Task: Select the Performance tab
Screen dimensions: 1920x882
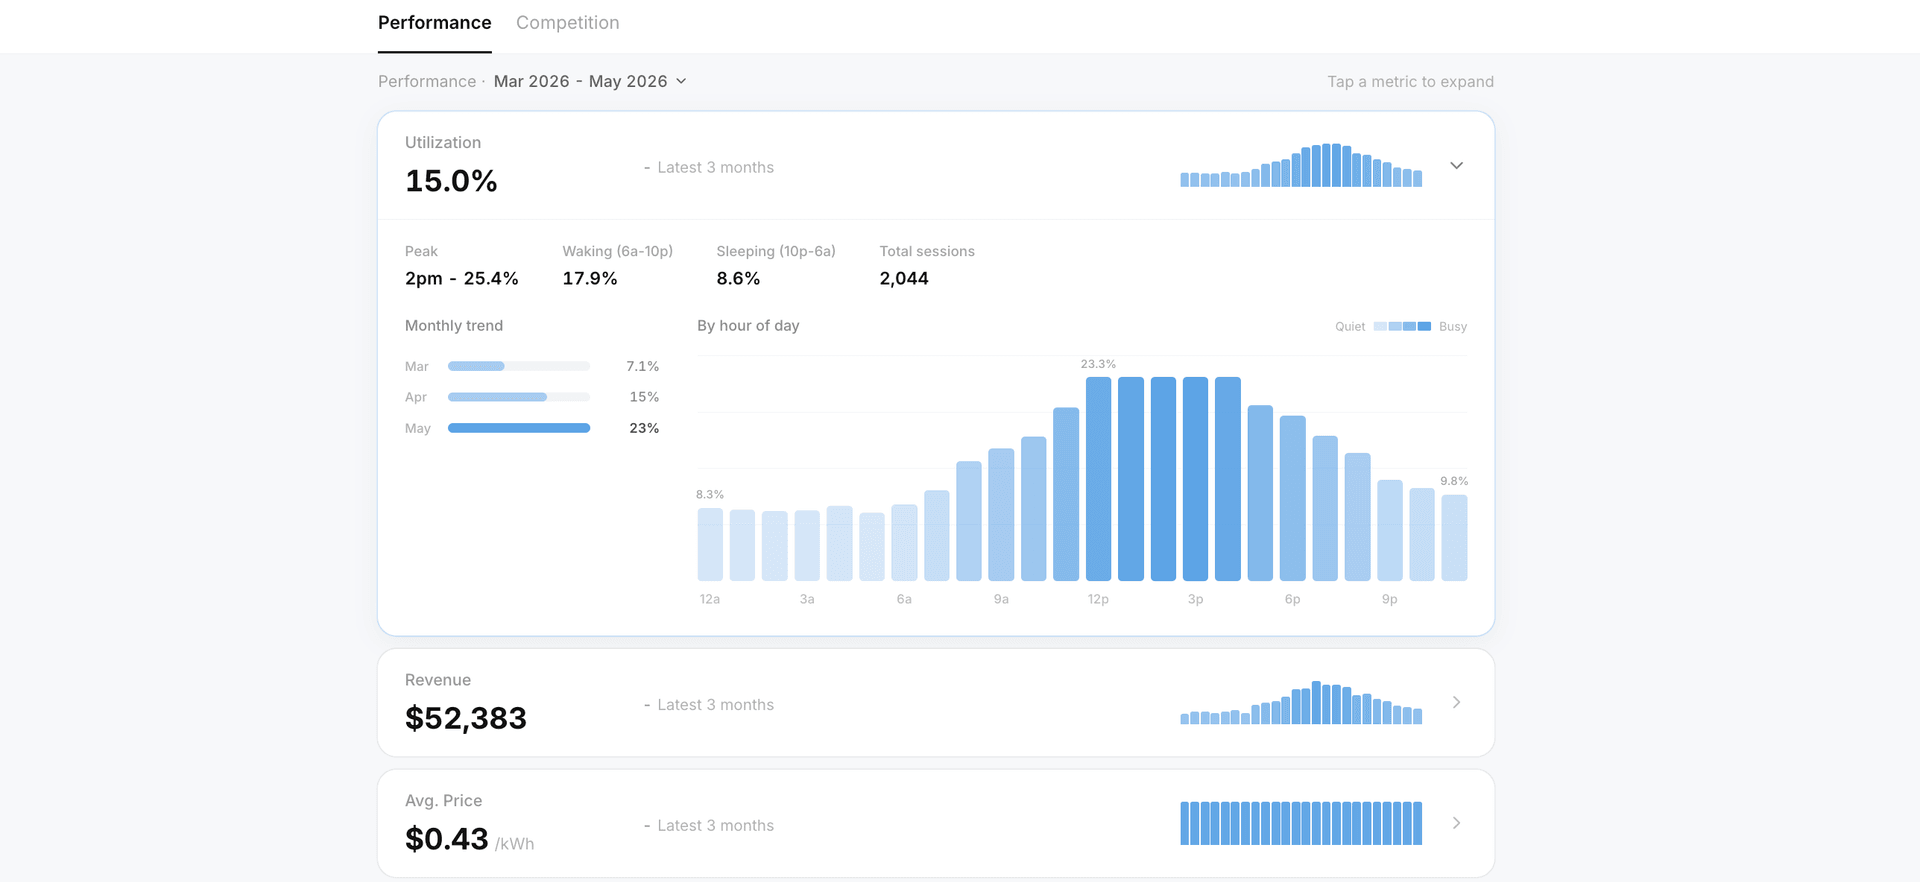Action: (434, 23)
